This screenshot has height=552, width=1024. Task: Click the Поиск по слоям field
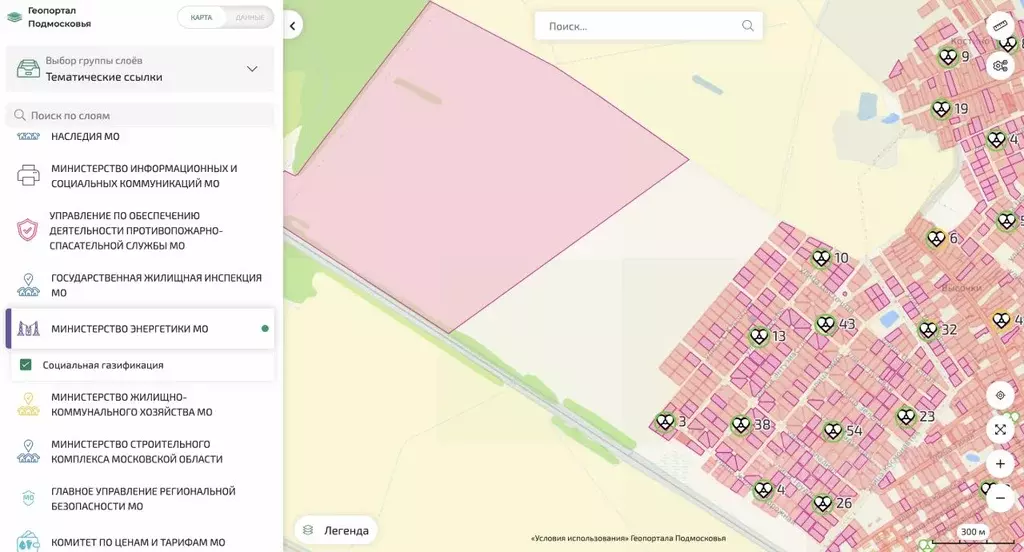pos(140,116)
